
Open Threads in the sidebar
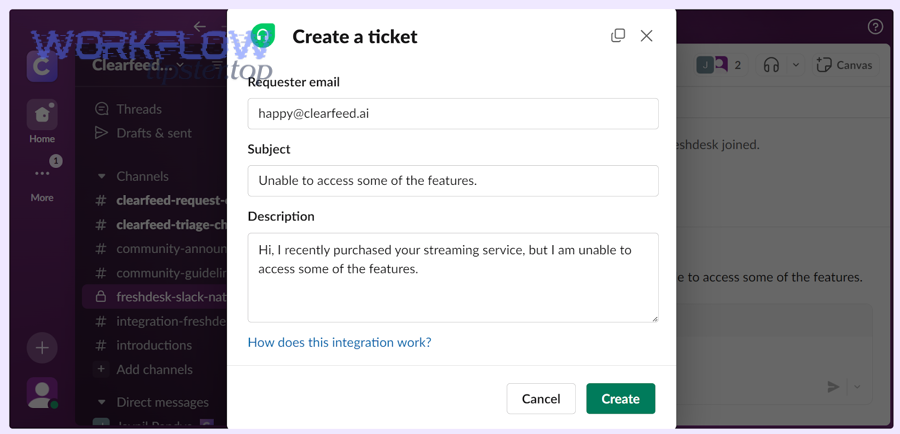[138, 109]
